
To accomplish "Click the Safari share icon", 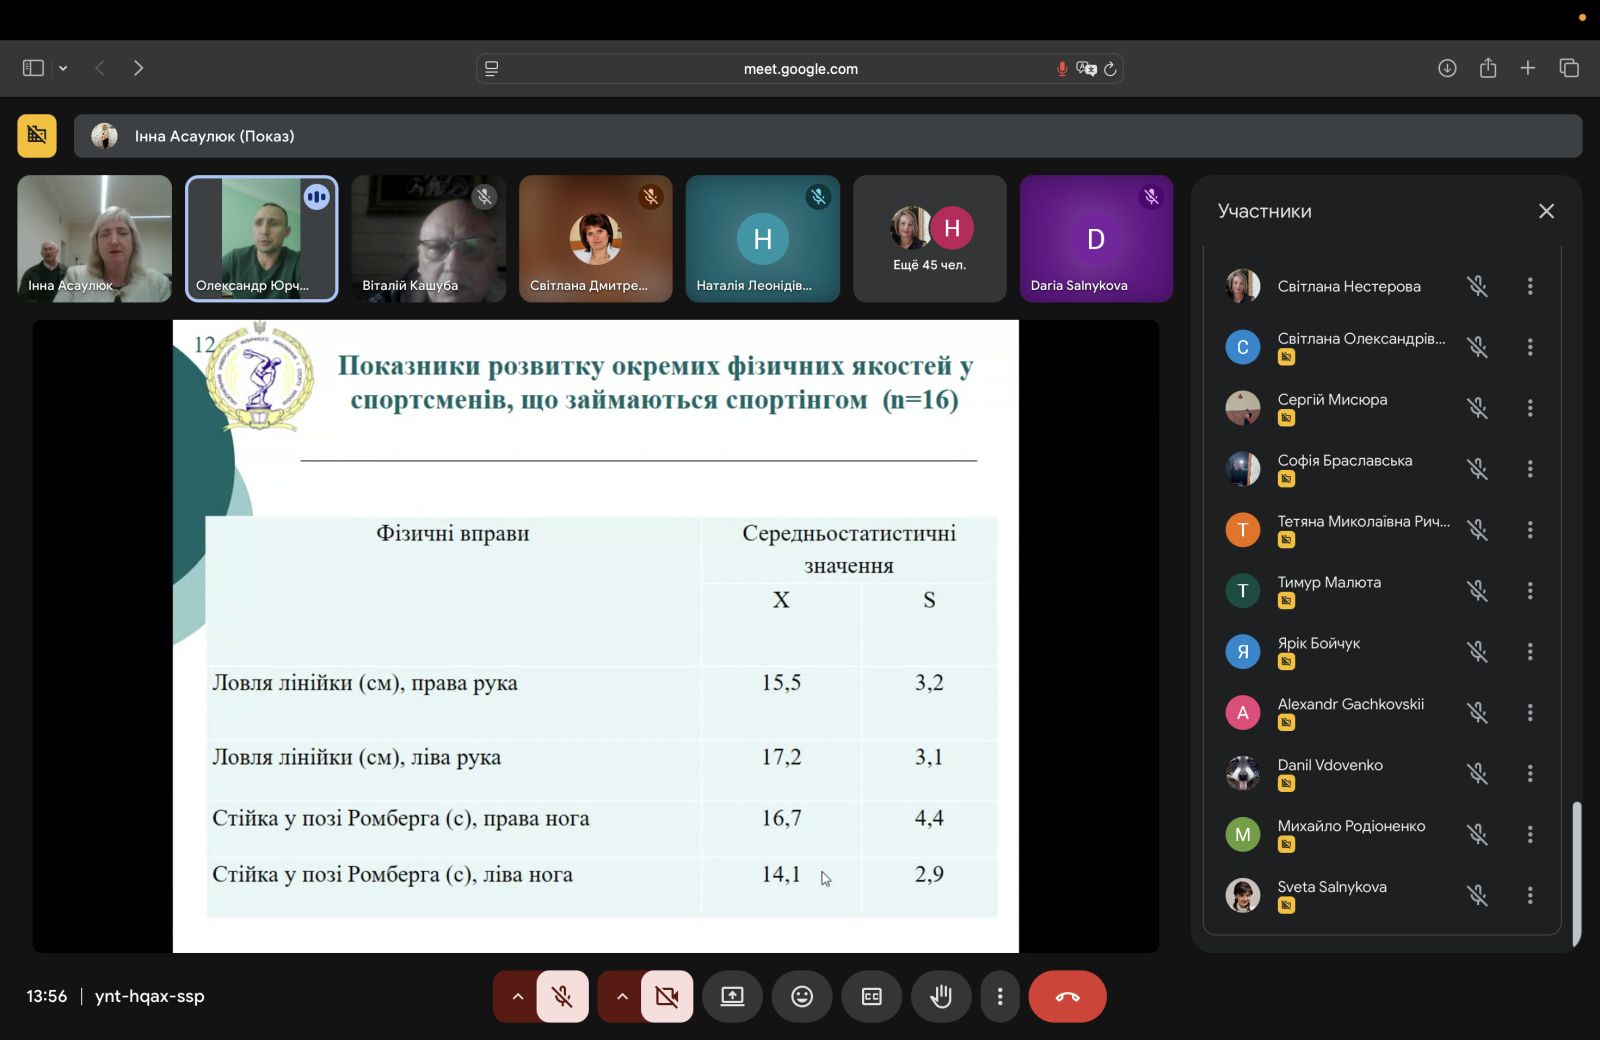I will pos(1488,68).
